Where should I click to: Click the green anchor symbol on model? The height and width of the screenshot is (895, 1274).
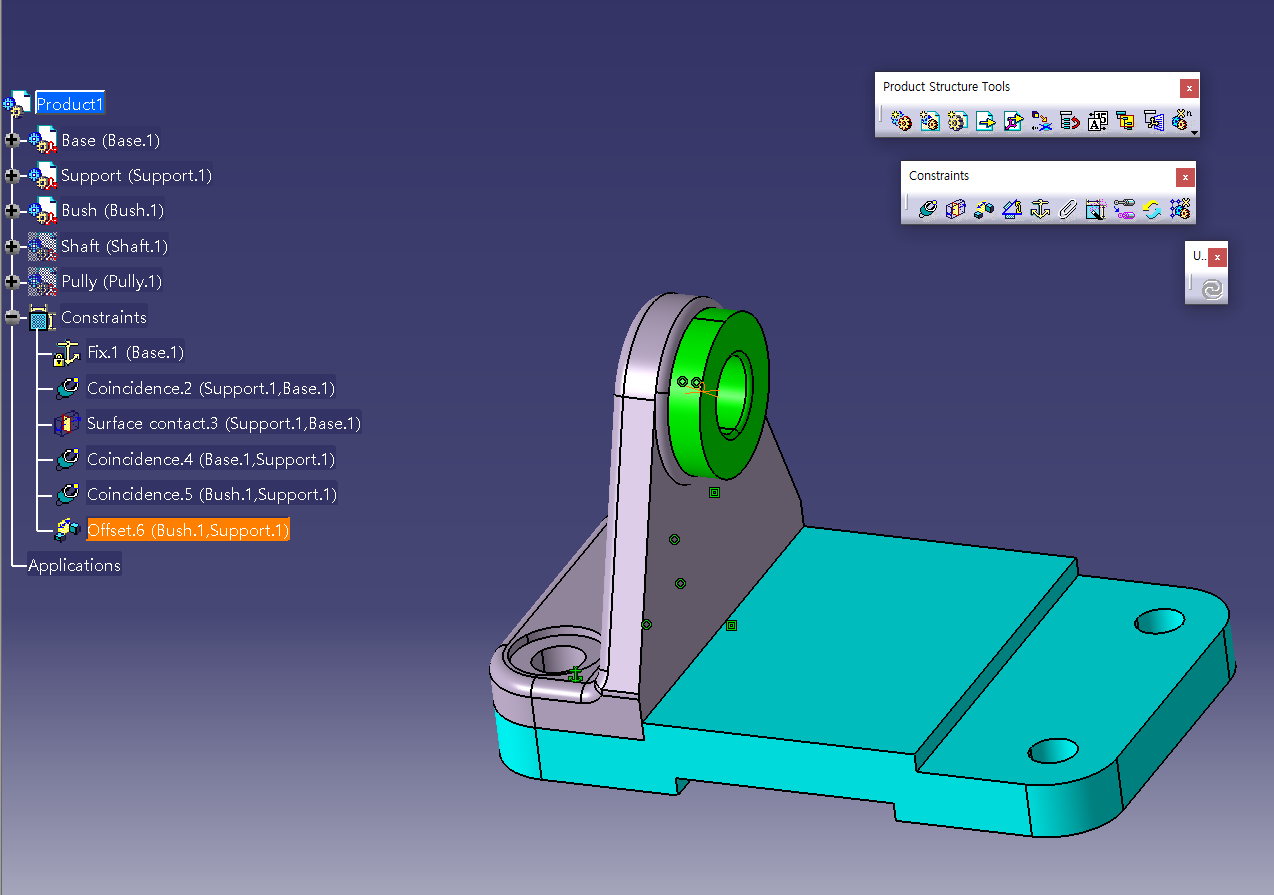pyautogui.click(x=575, y=675)
